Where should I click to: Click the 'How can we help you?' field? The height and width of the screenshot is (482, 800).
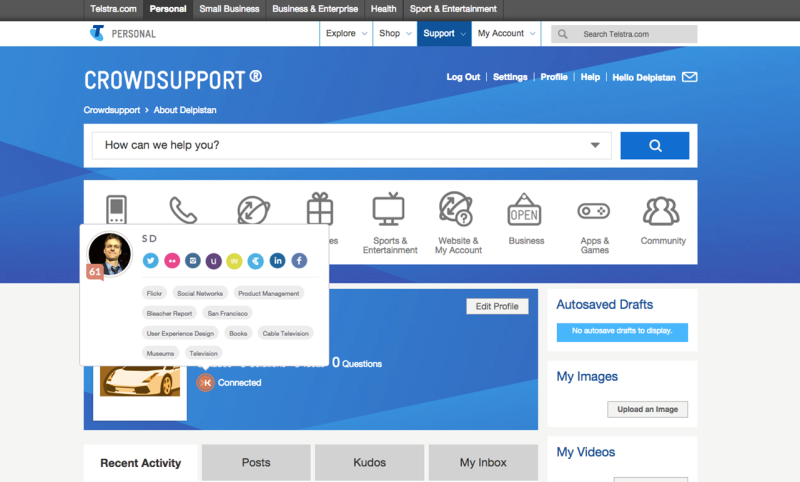coord(352,145)
